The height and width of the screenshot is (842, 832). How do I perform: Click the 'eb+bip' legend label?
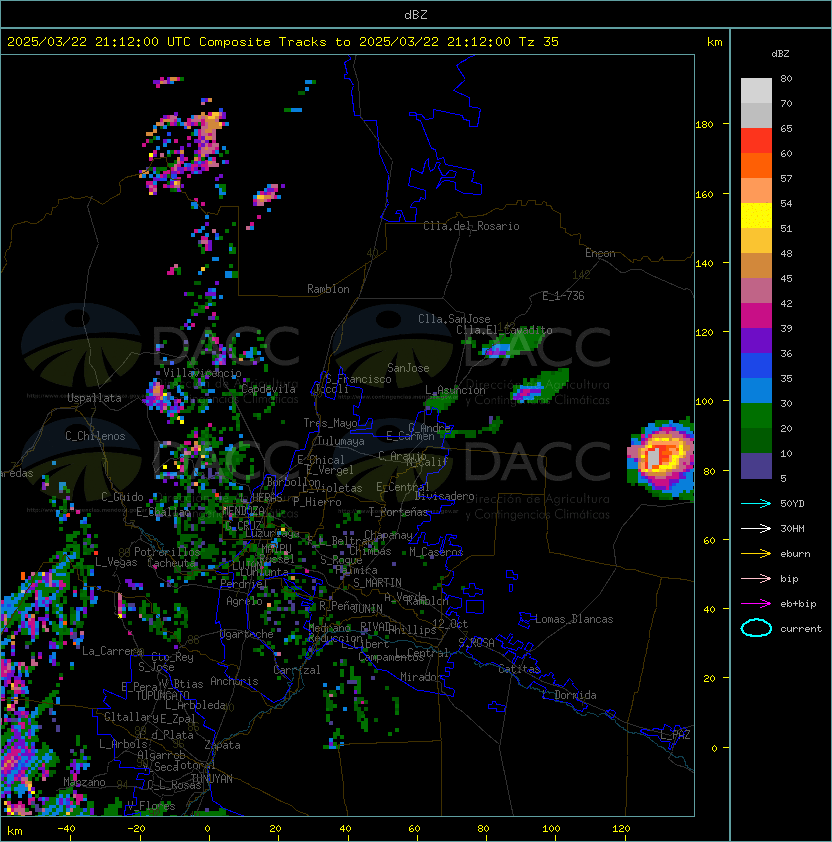(x=798, y=604)
